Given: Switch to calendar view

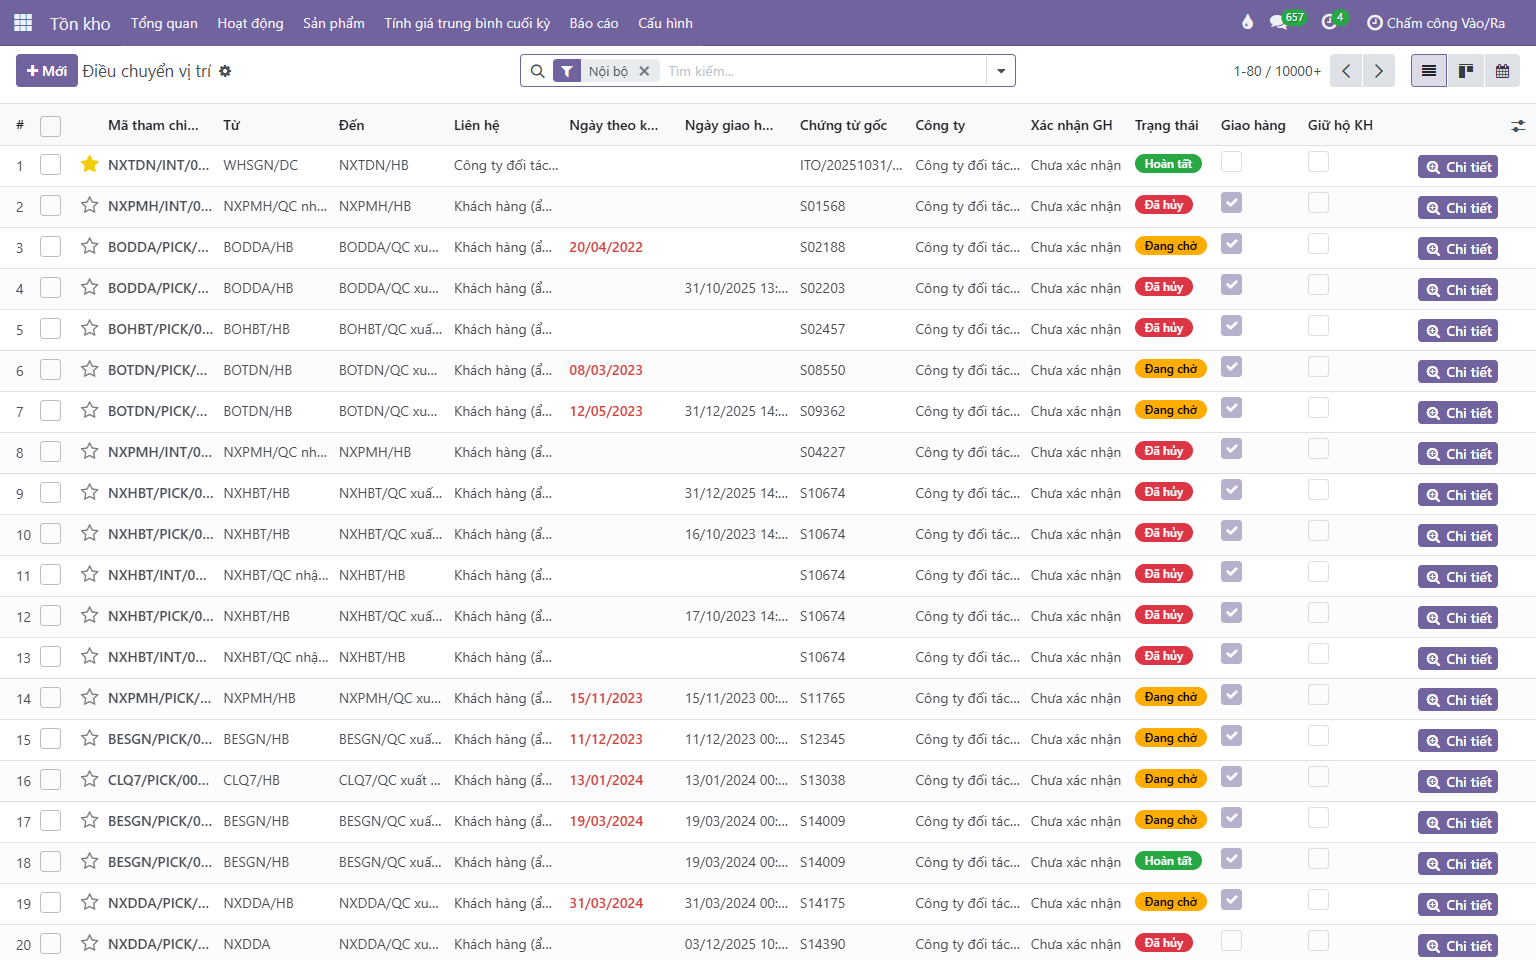Looking at the screenshot, I should pos(1502,71).
